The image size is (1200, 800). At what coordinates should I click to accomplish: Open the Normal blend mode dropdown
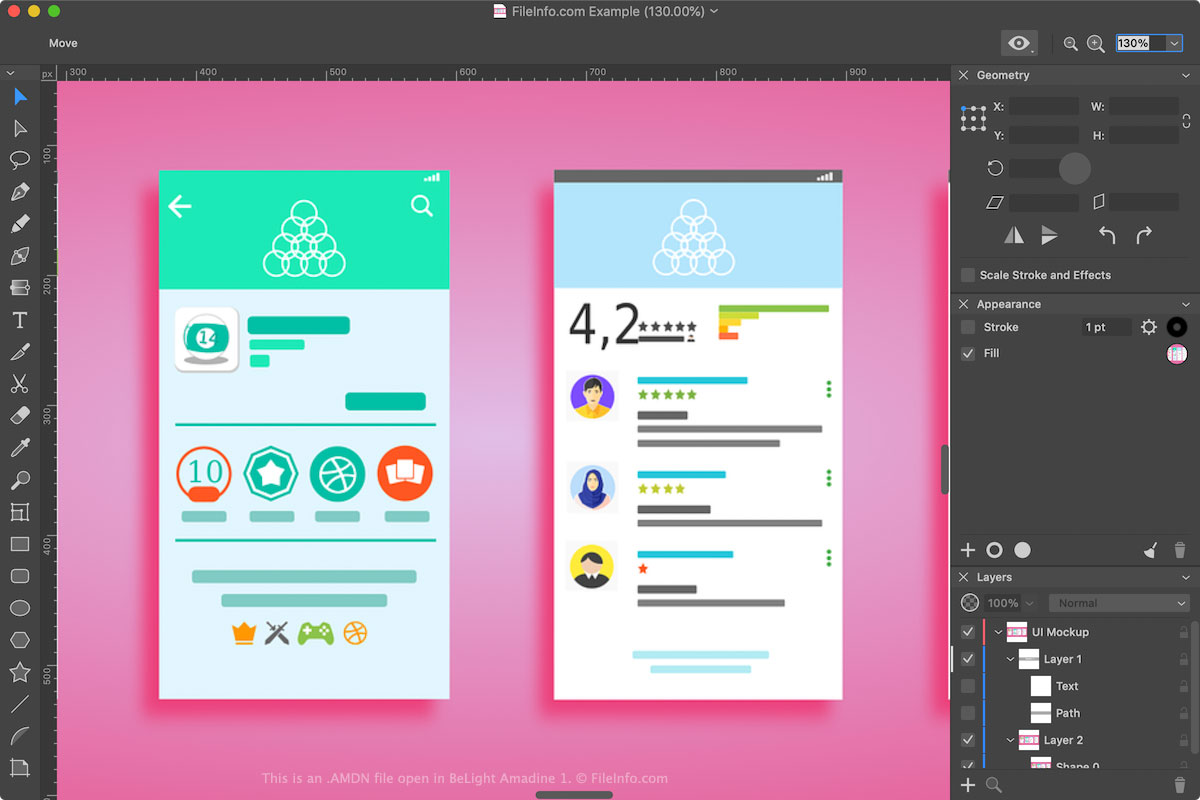pyautogui.click(x=1119, y=603)
